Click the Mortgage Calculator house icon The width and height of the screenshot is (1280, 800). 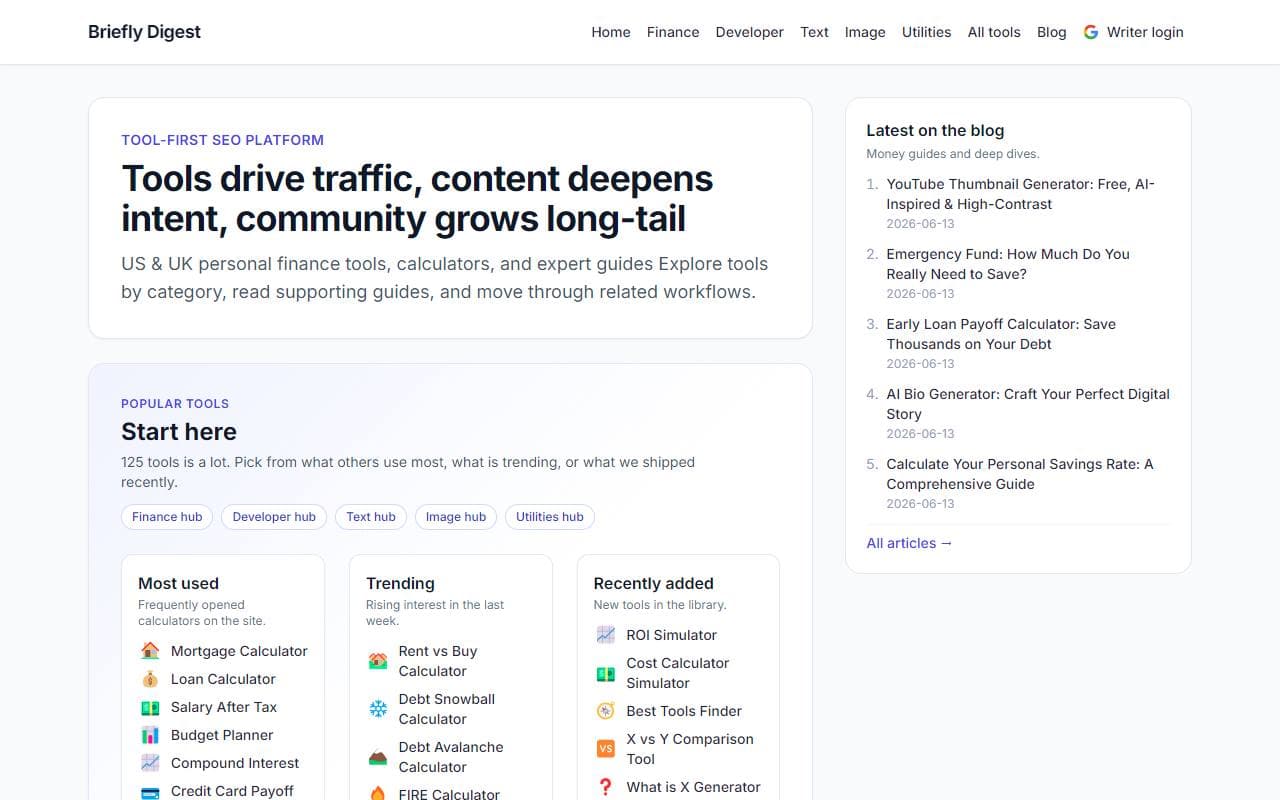pyautogui.click(x=150, y=651)
